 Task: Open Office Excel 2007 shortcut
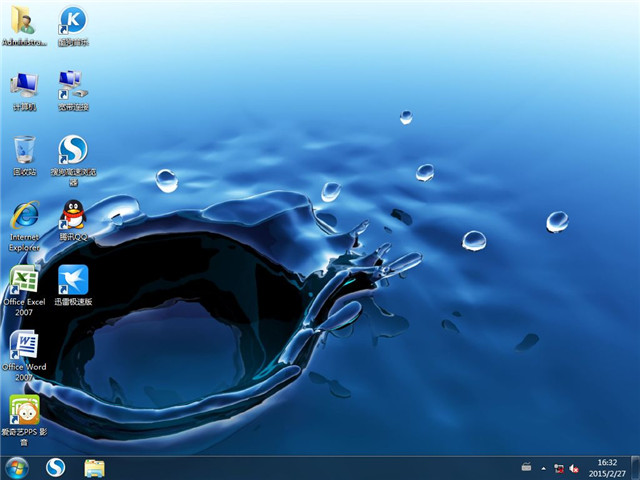pos(24,281)
